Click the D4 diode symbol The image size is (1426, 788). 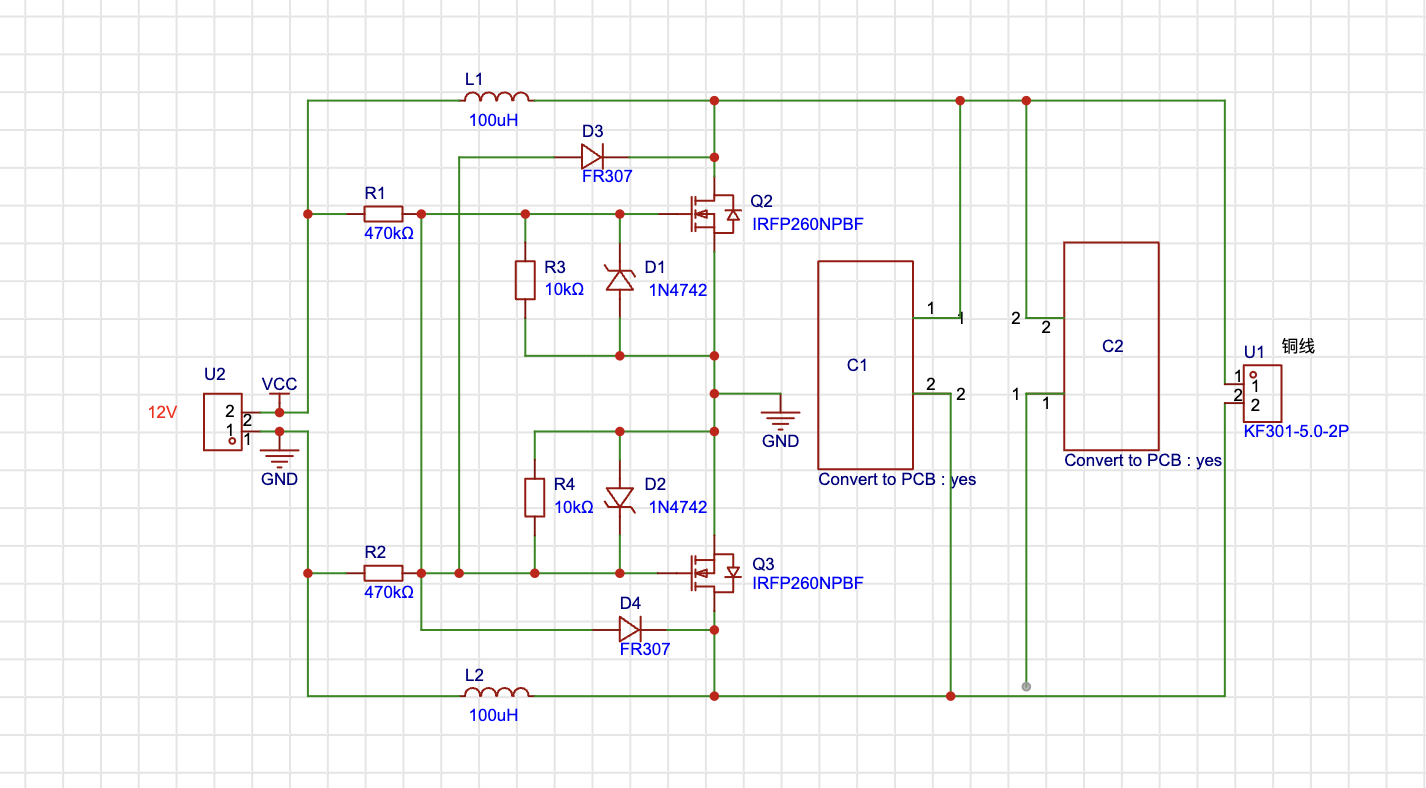click(x=630, y=629)
